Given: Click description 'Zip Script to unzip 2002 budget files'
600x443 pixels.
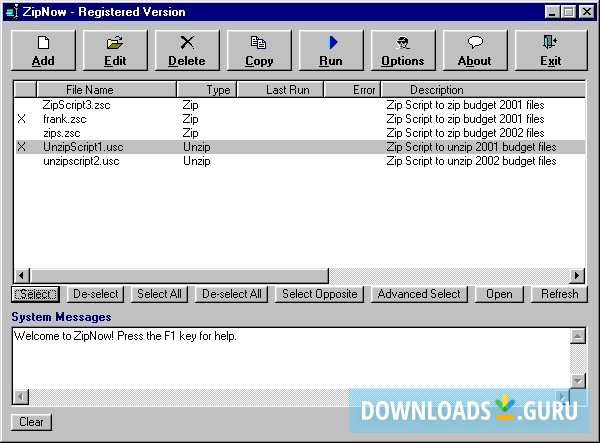Looking at the screenshot, I should [471, 161].
